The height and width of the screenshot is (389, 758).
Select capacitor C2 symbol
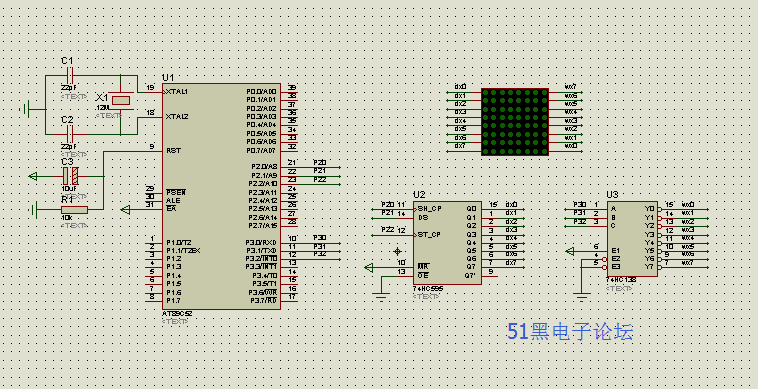[x=70, y=134]
